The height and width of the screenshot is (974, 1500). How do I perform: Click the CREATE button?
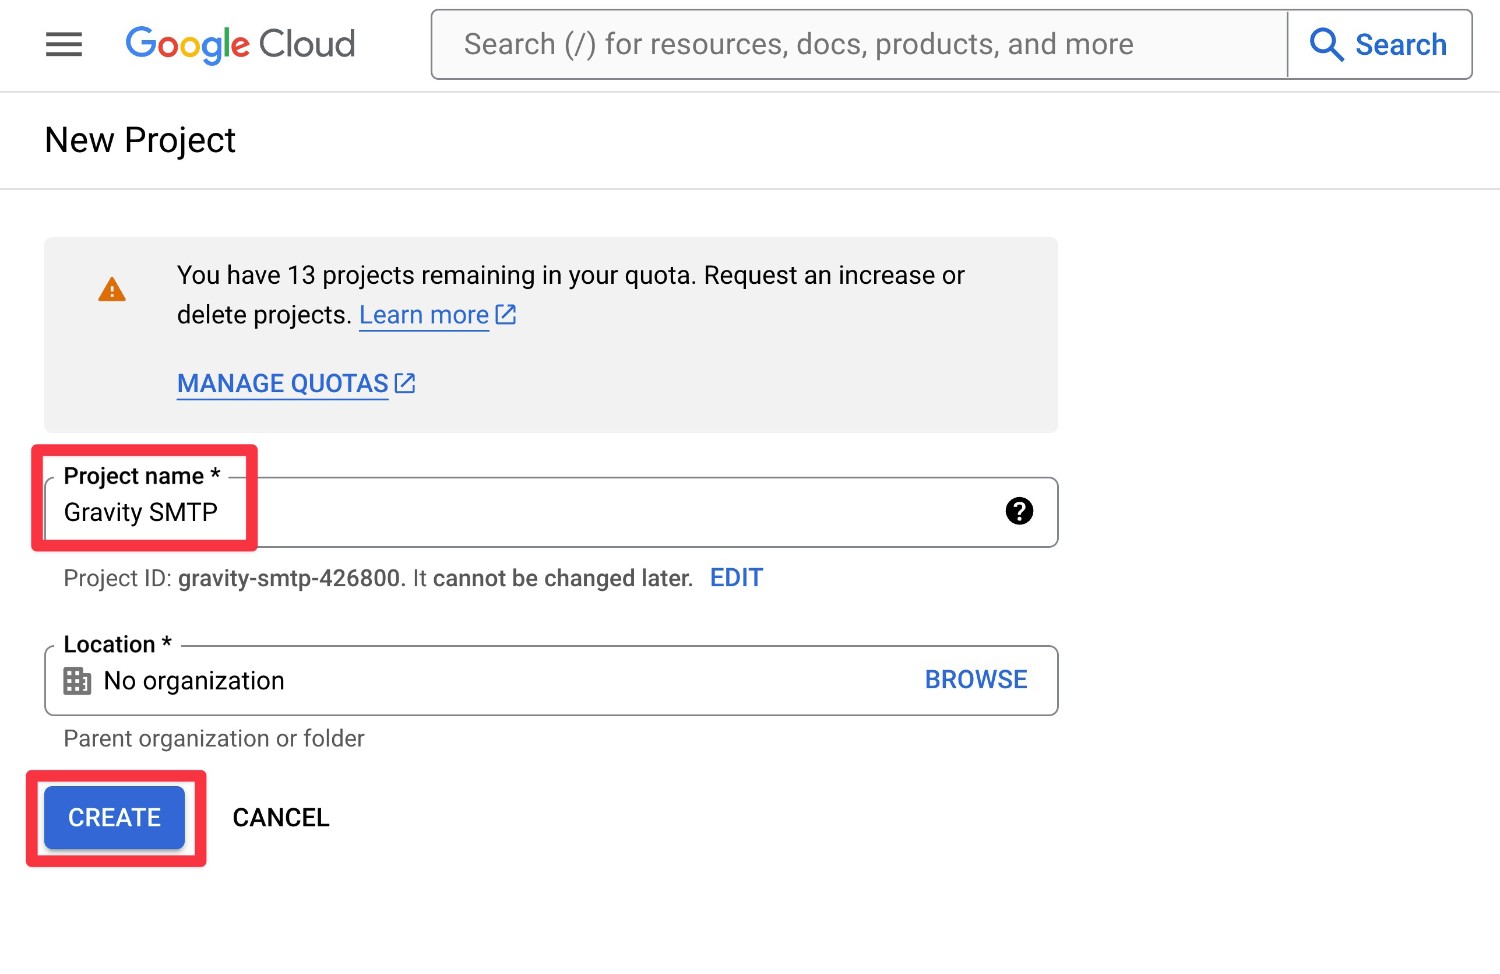pos(115,817)
